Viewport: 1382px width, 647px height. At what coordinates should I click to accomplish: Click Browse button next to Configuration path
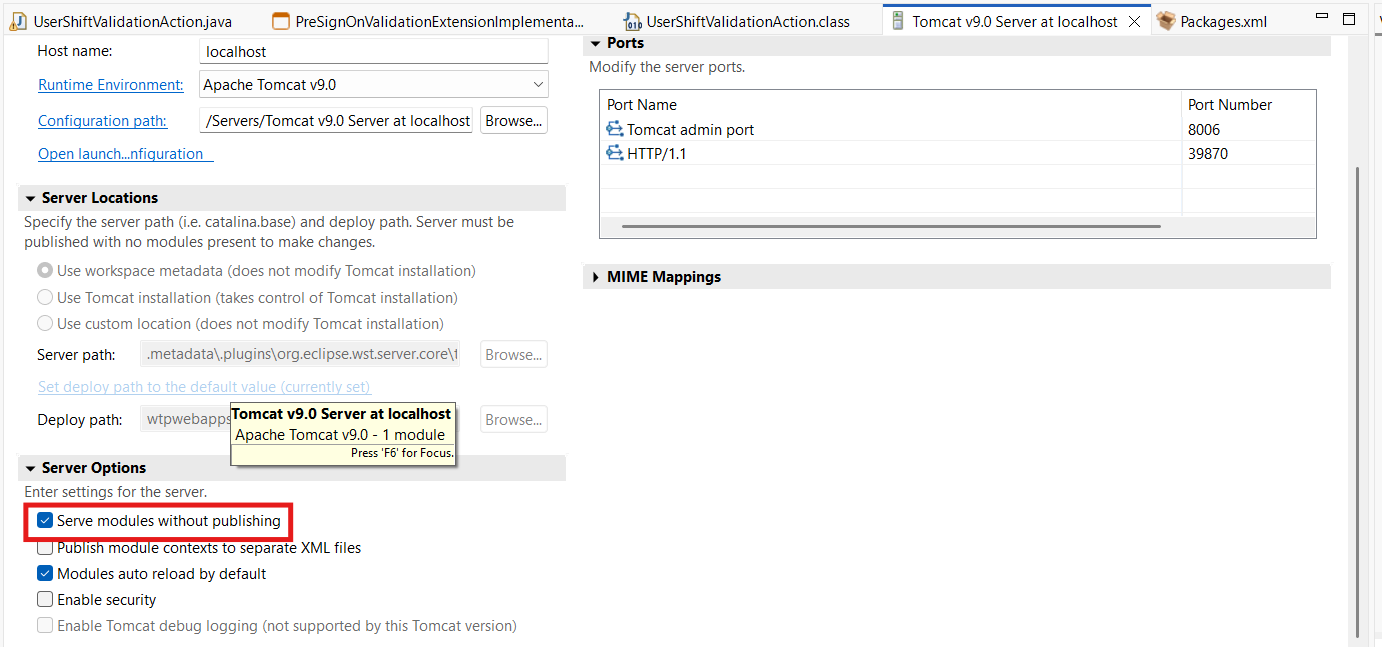pos(514,121)
